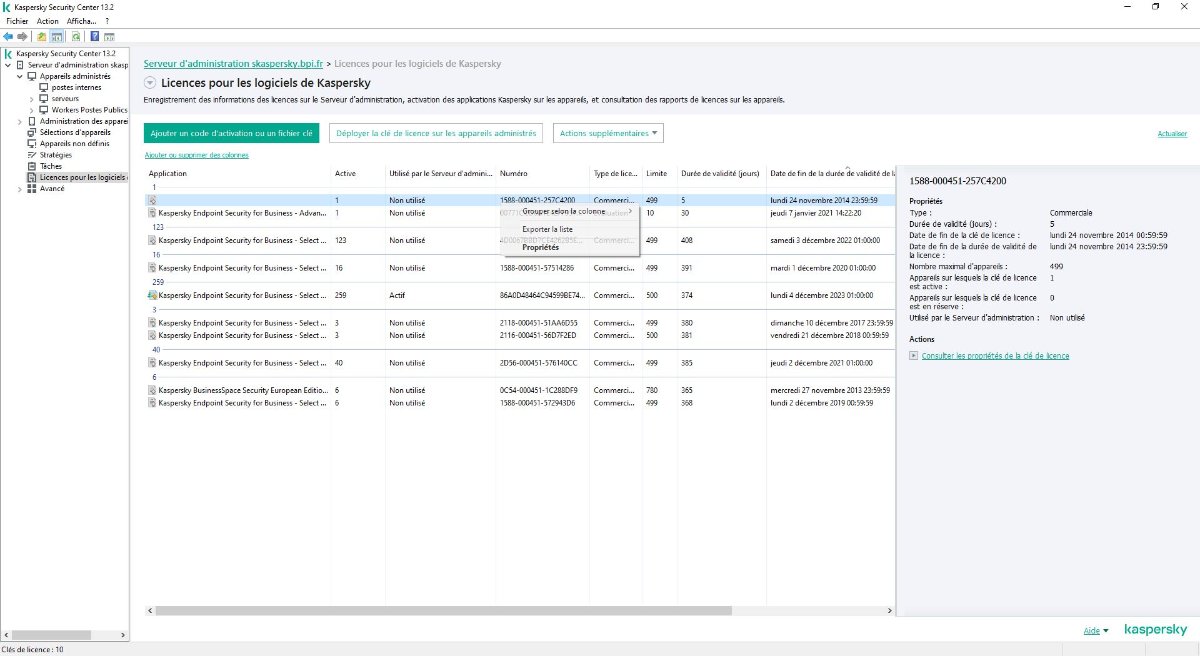This screenshot has height=656, width=1200.
Task: Collapse the Licences pour les logiciels header chevron
Action: 150,83
